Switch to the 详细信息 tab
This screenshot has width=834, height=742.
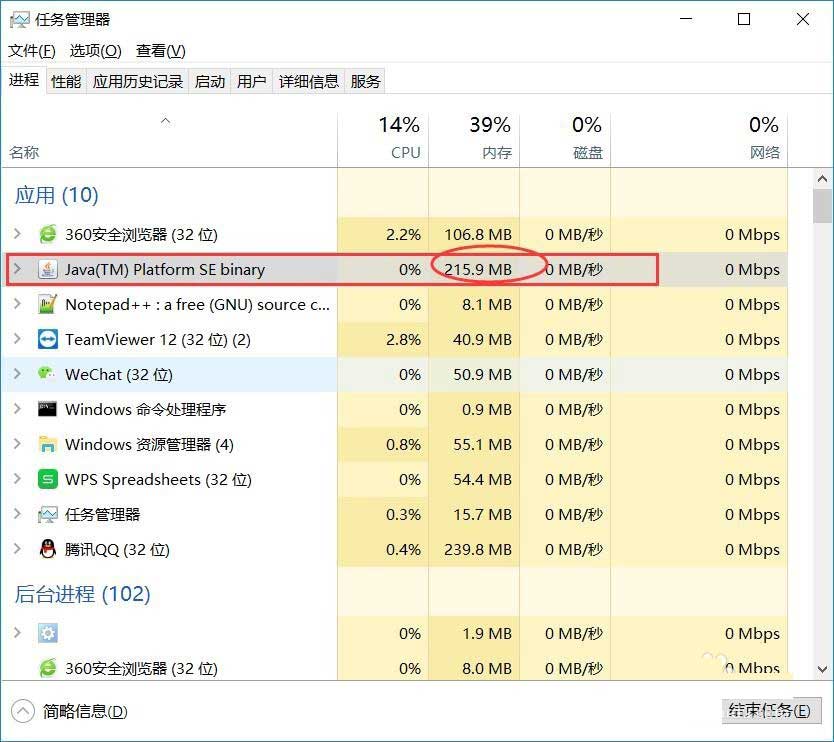point(308,81)
